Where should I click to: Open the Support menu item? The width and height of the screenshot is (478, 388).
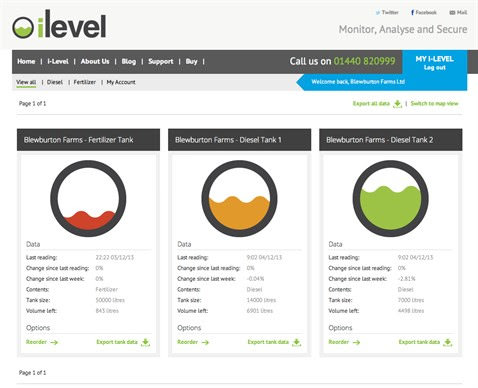pyautogui.click(x=161, y=61)
